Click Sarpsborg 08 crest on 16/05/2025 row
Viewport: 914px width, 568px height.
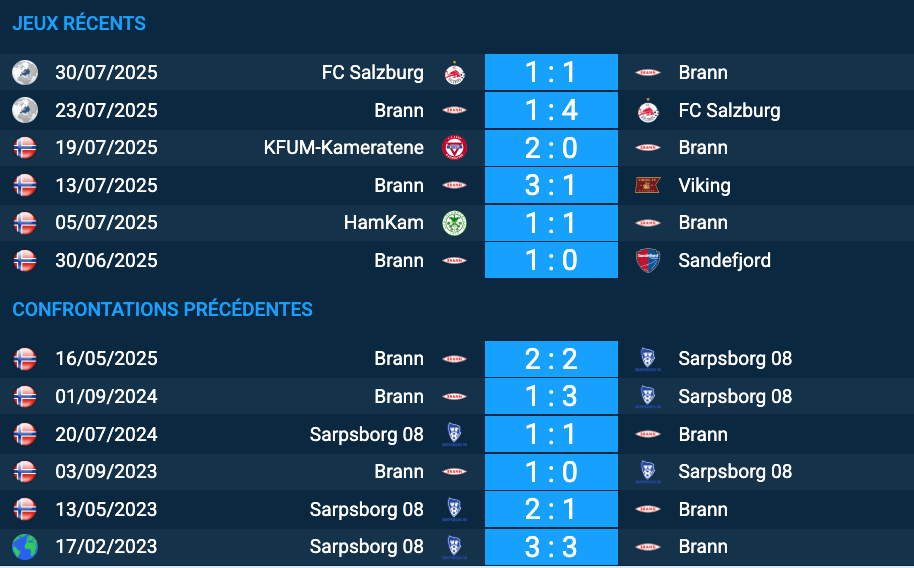click(x=647, y=358)
